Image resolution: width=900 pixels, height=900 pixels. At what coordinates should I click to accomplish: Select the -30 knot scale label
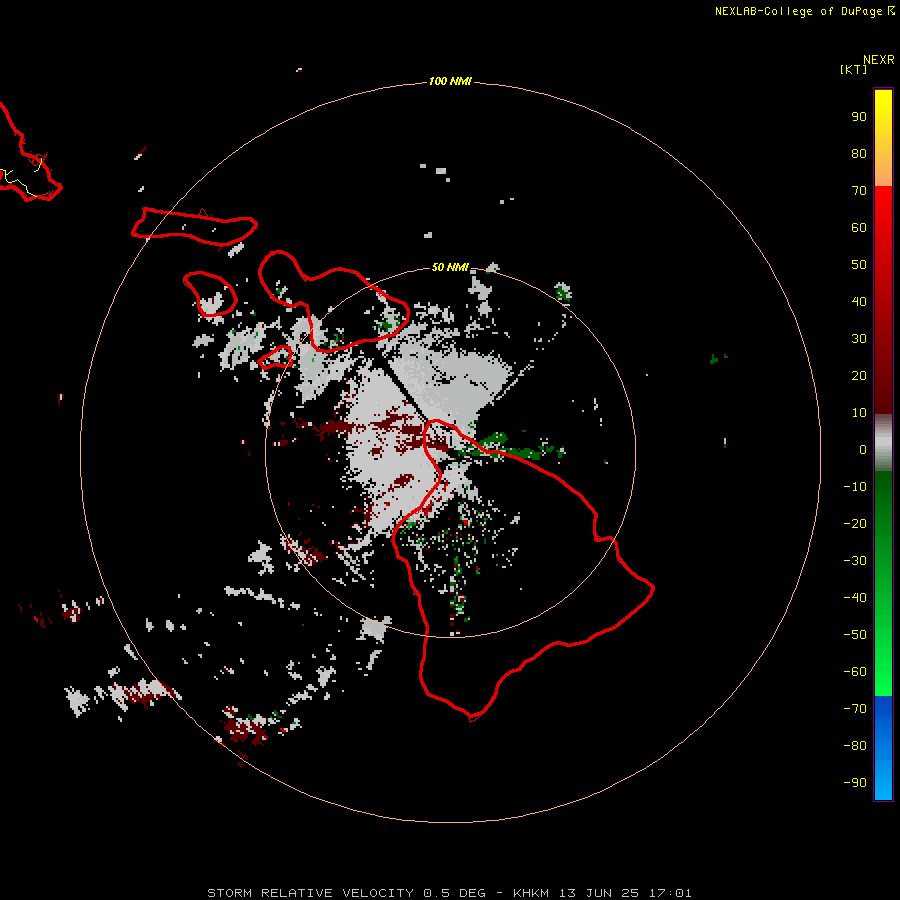tap(855, 561)
